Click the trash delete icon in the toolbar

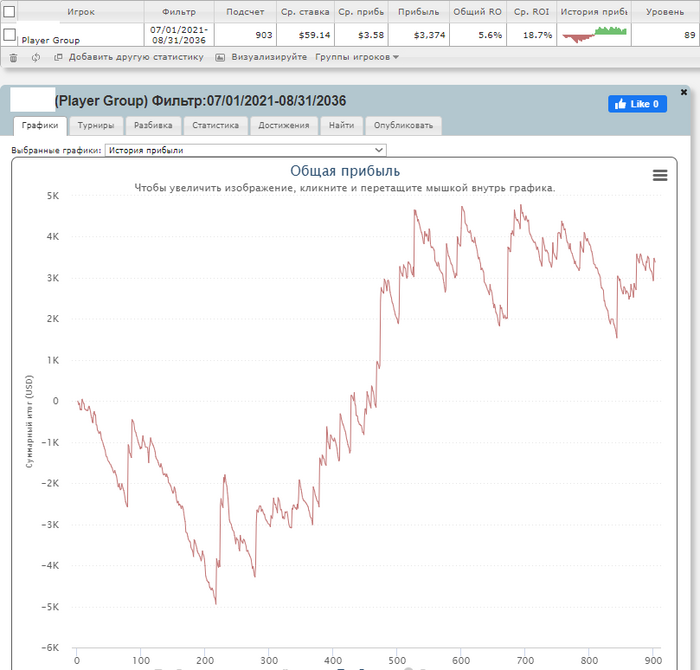pos(13,58)
